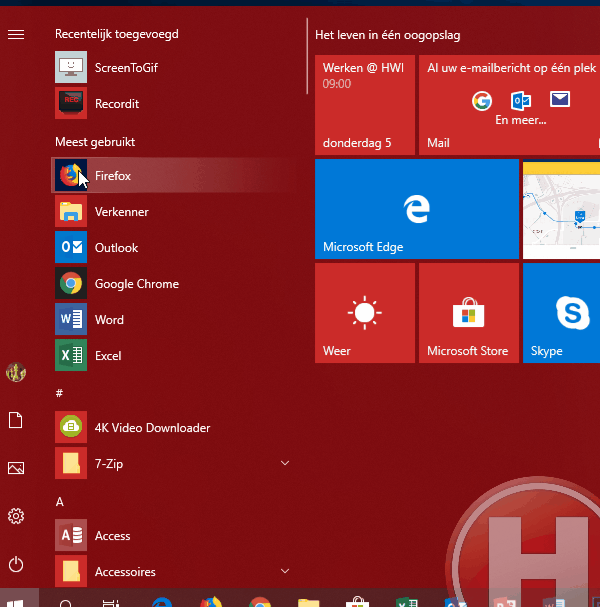Open ScreenToGif from recently added
This screenshot has width=600, height=607.
pyautogui.click(x=172, y=67)
